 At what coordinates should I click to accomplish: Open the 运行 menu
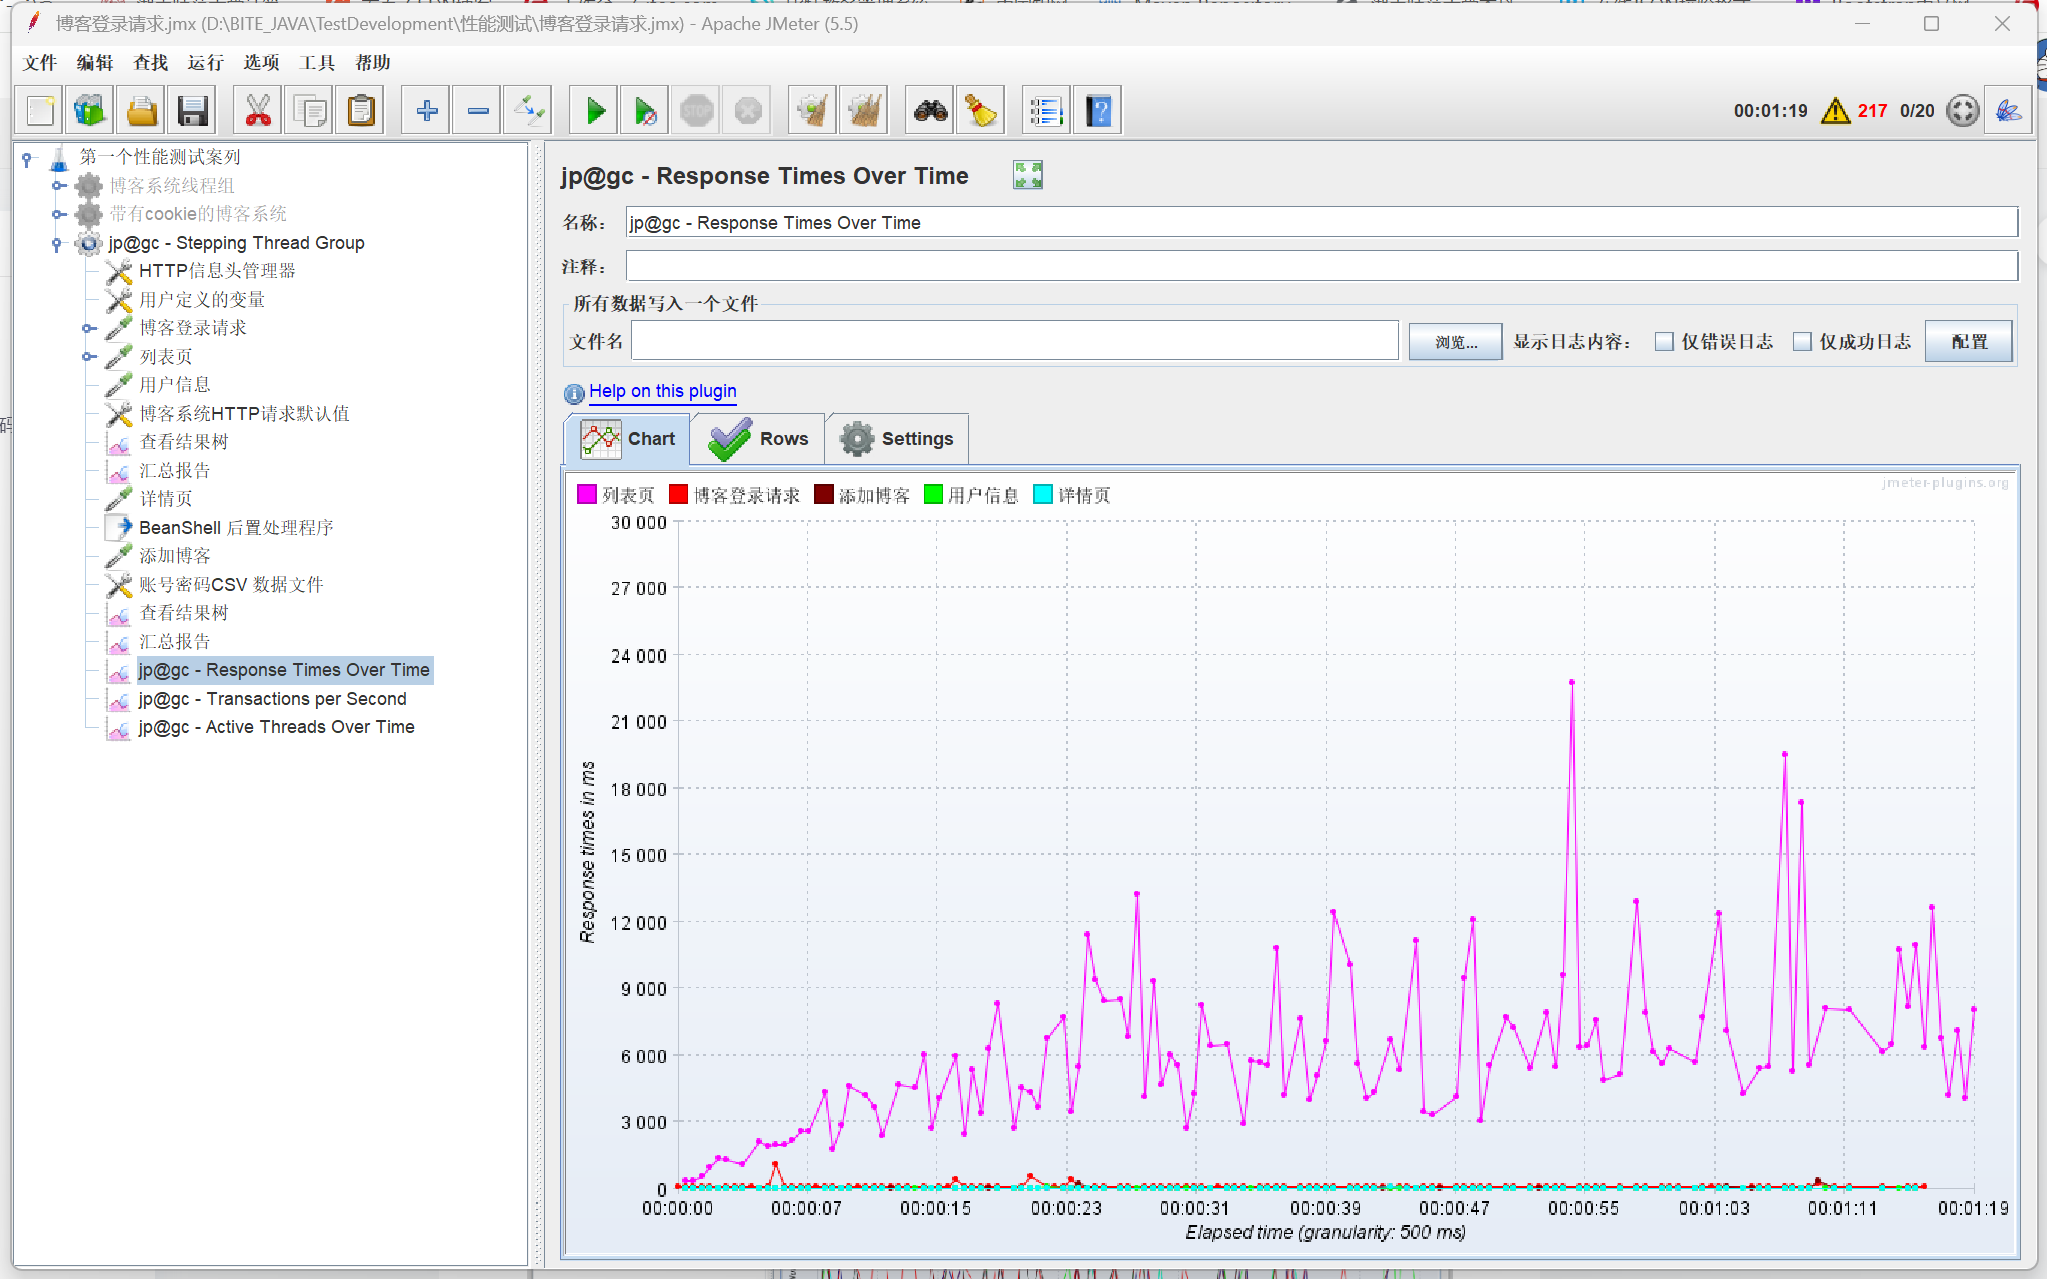(x=205, y=63)
